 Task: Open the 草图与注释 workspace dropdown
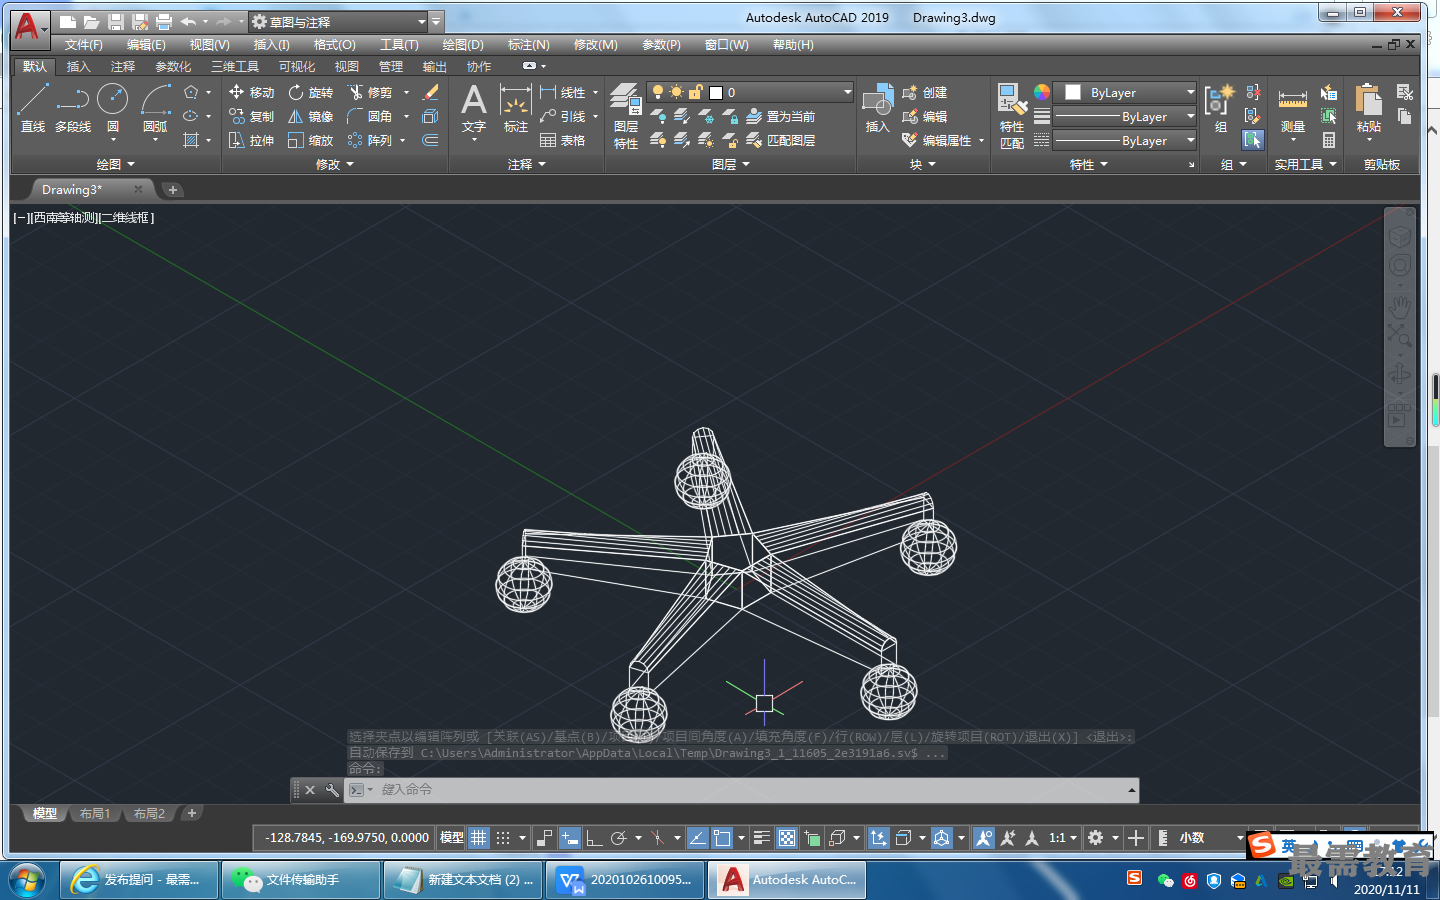pyautogui.click(x=338, y=21)
